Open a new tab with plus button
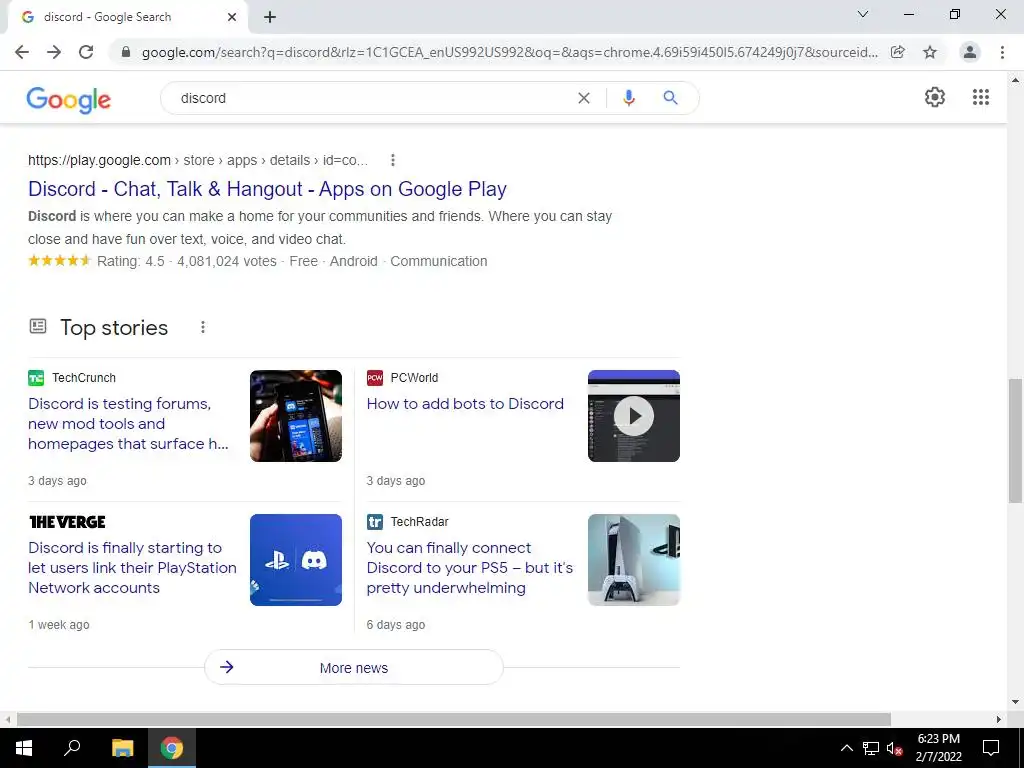The width and height of the screenshot is (1024, 768). coord(270,17)
